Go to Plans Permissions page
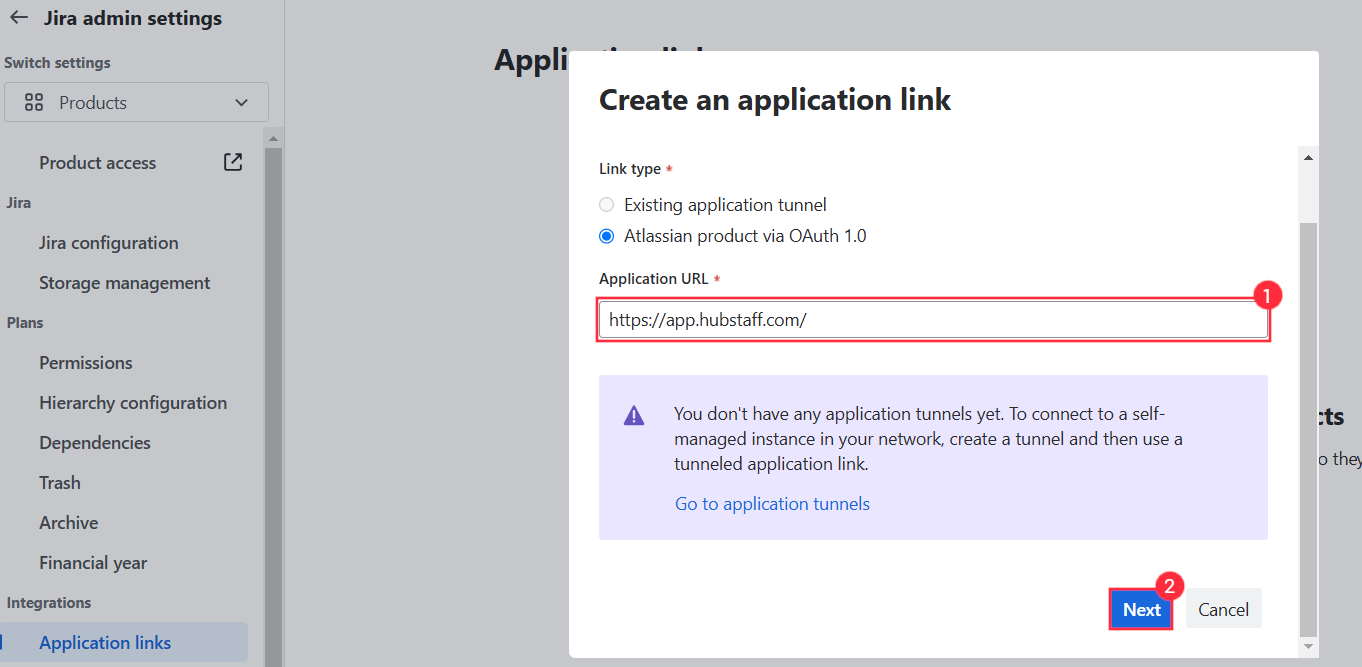 pos(86,363)
